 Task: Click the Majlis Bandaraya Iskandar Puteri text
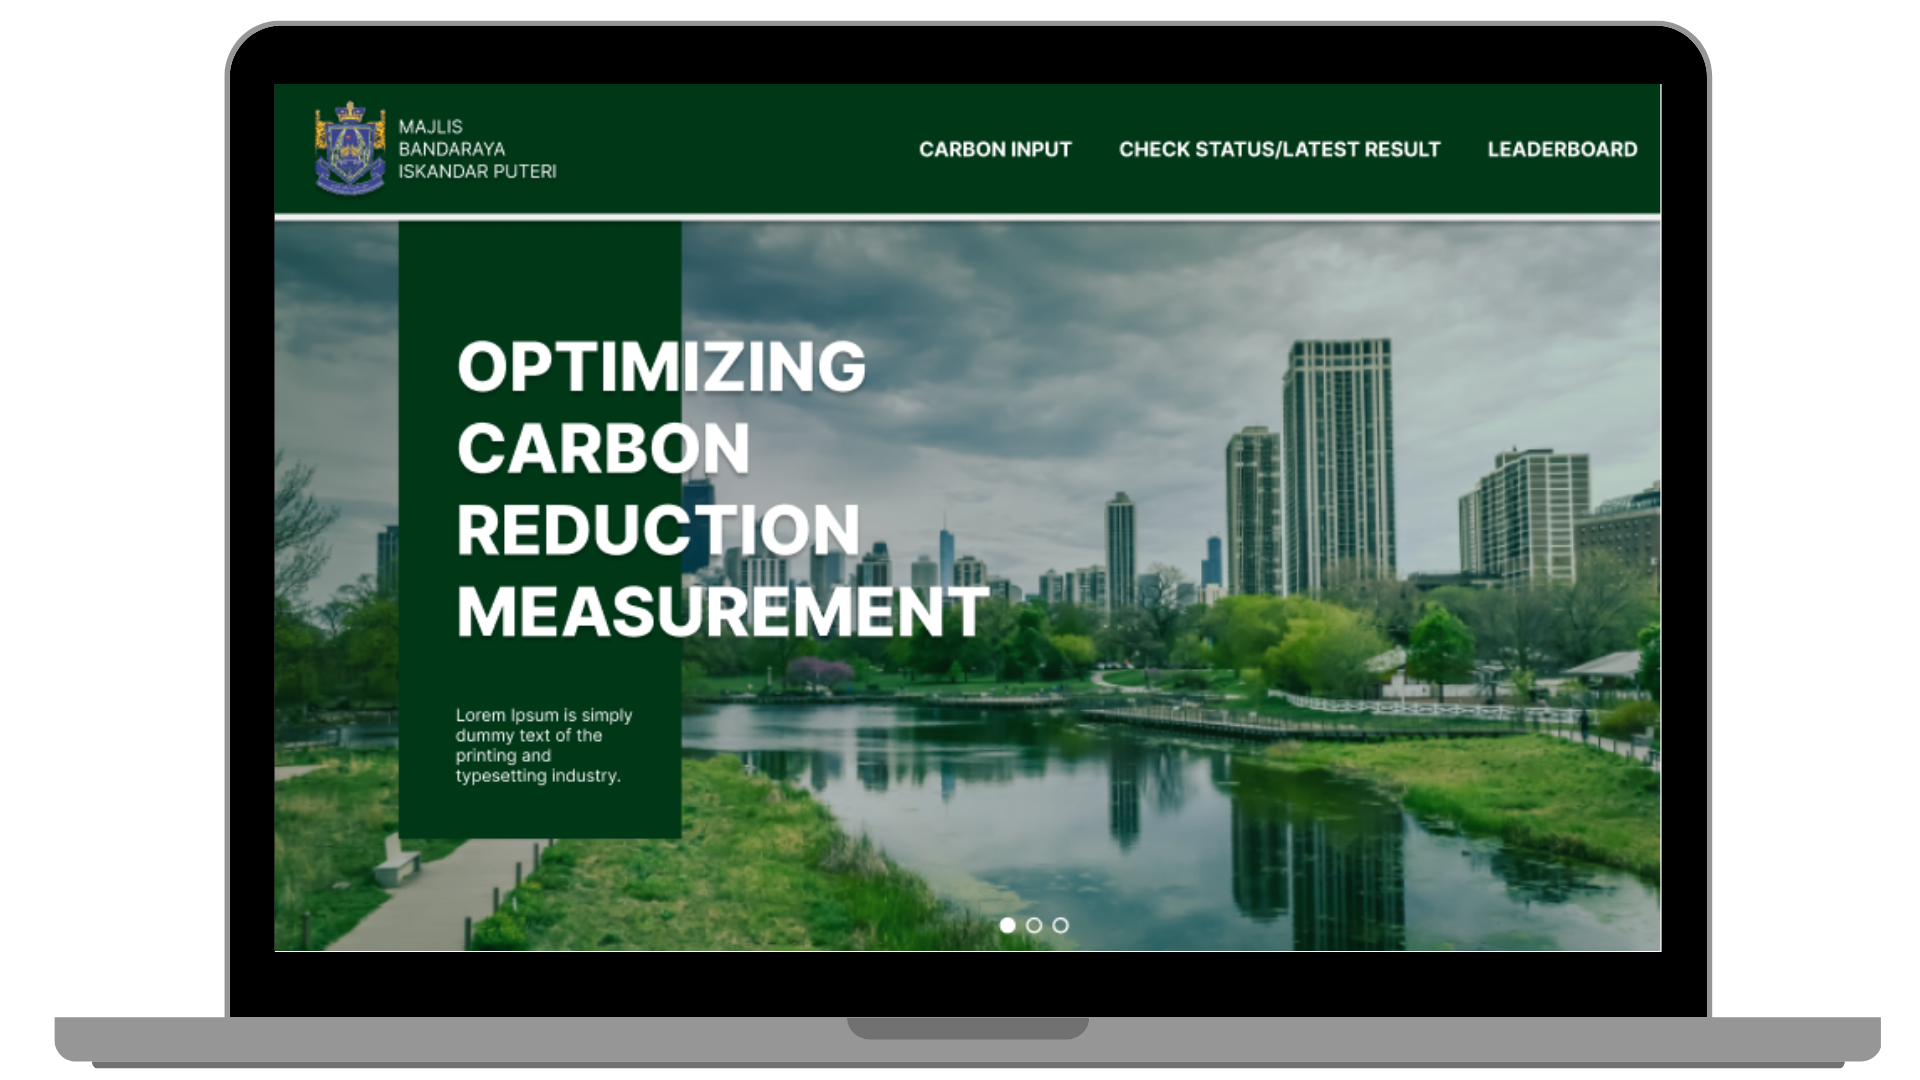point(477,149)
